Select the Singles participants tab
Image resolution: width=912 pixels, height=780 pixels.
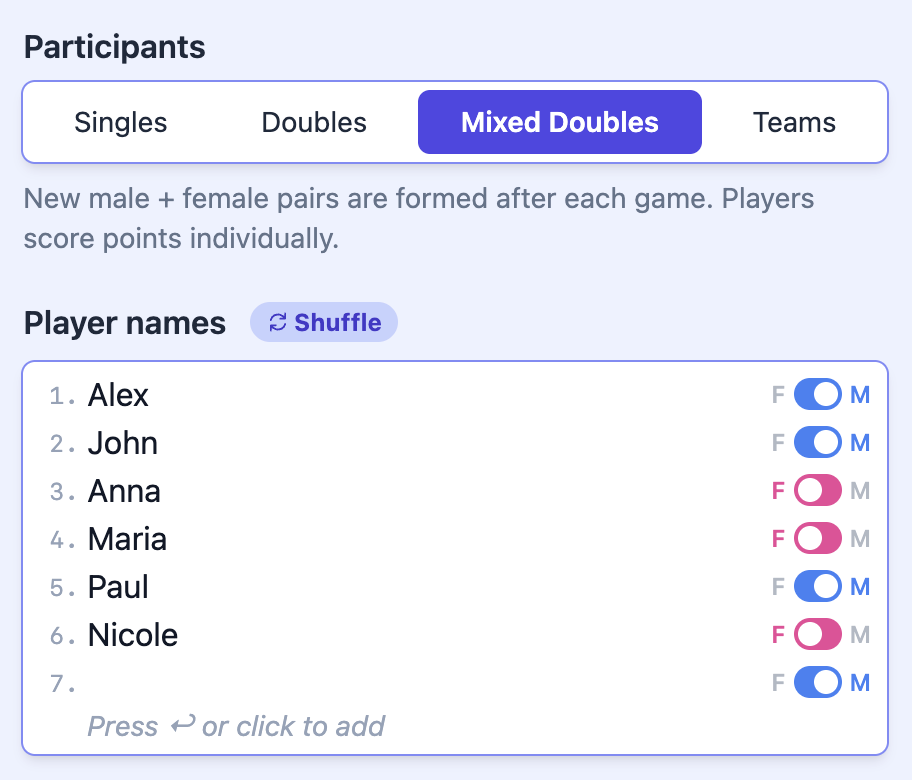[121, 123]
